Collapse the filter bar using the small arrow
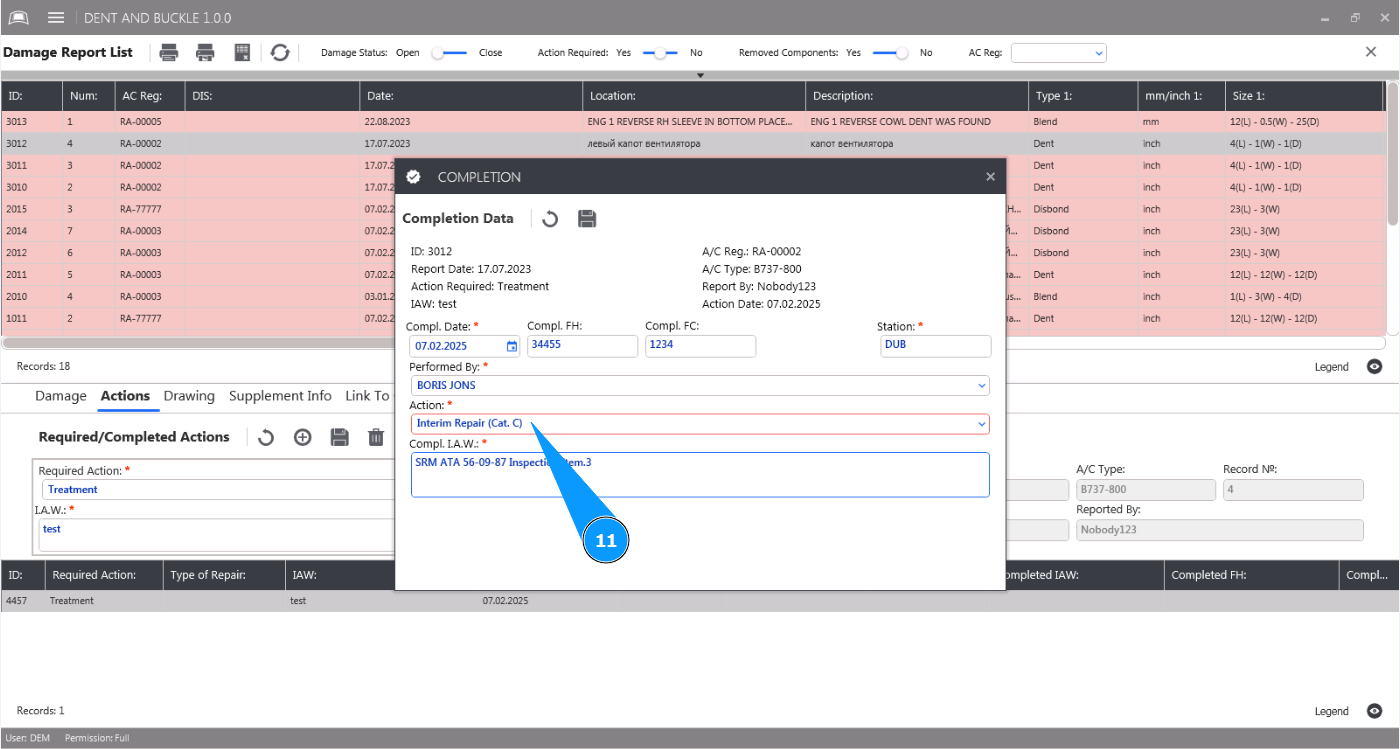The width and height of the screenshot is (1400, 749). (x=700, y=75)
